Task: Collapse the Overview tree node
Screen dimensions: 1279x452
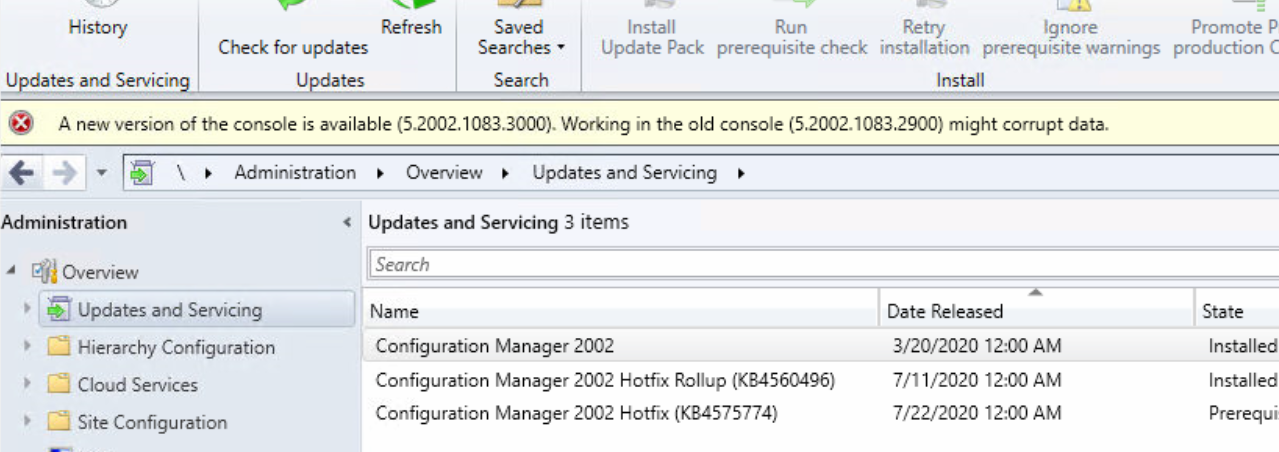Action: click(11, 271)
